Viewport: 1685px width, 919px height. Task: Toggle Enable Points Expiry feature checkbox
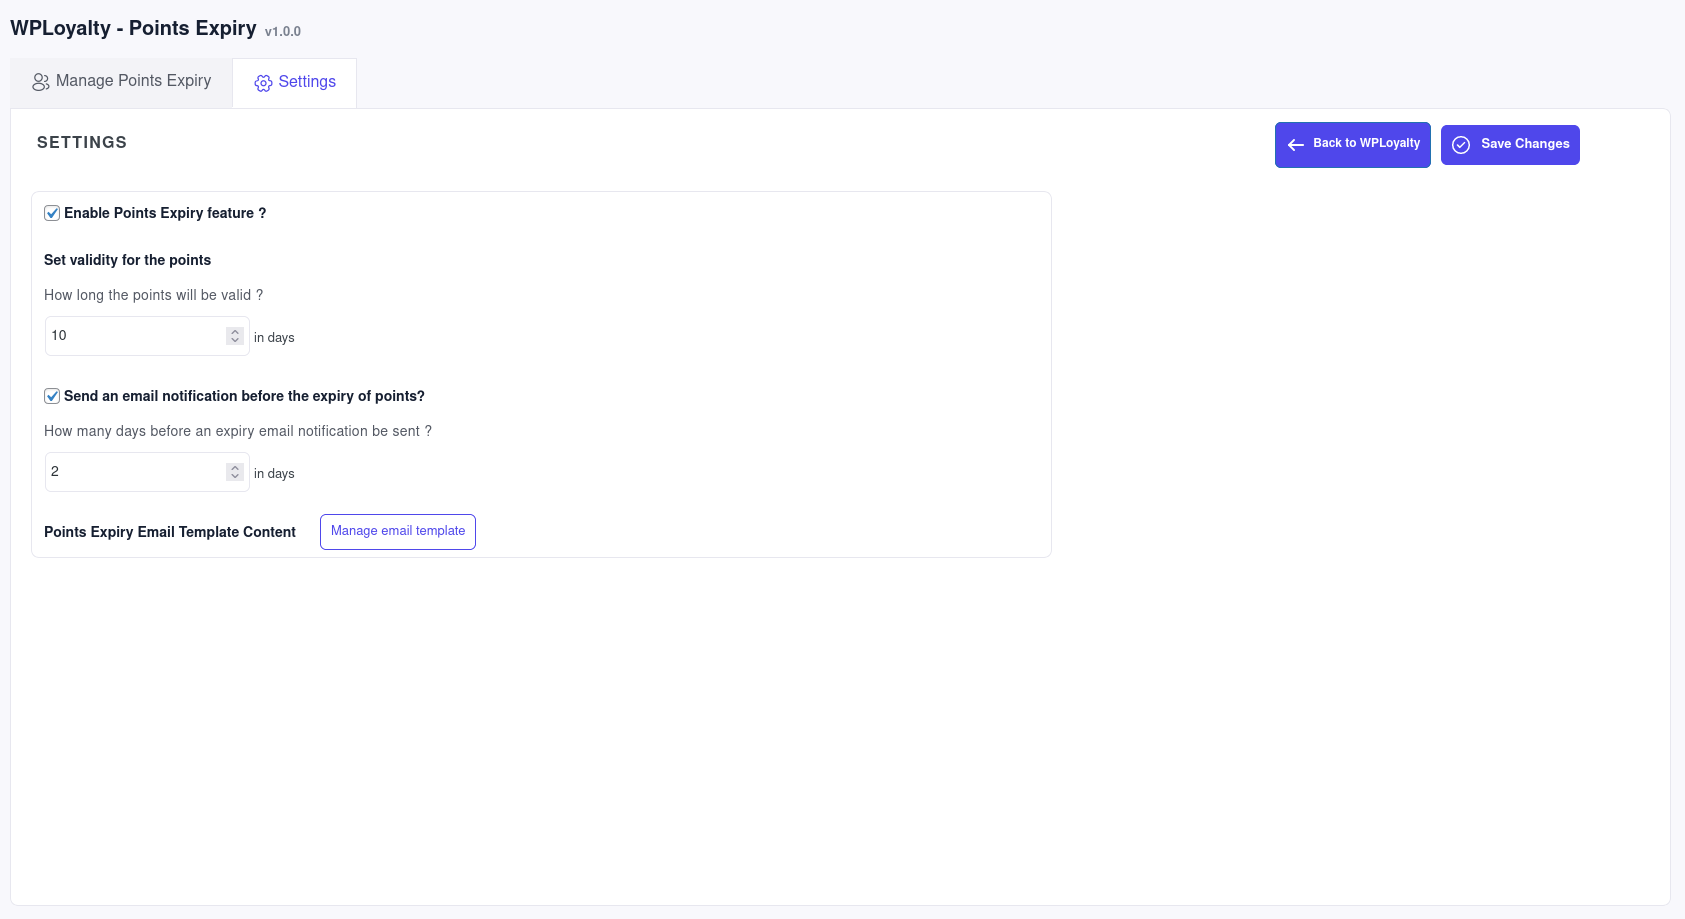coord(52,213)
